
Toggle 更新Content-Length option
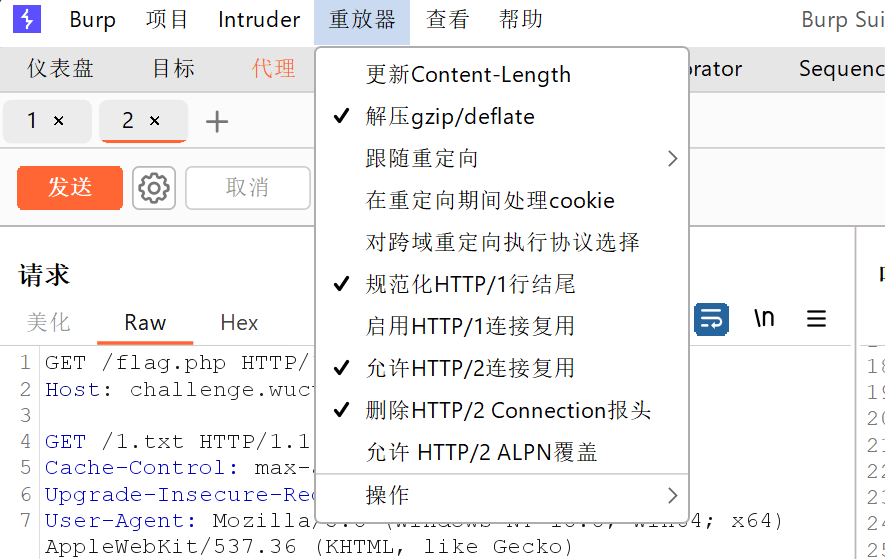(502, 75)
